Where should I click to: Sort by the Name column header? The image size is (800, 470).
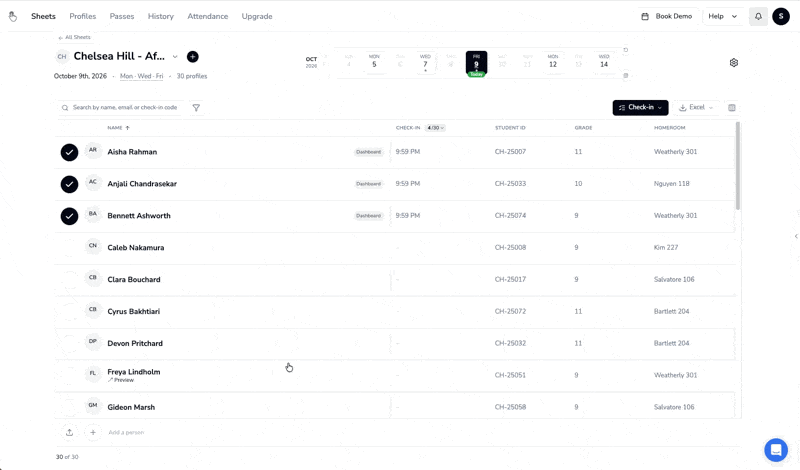118,128
